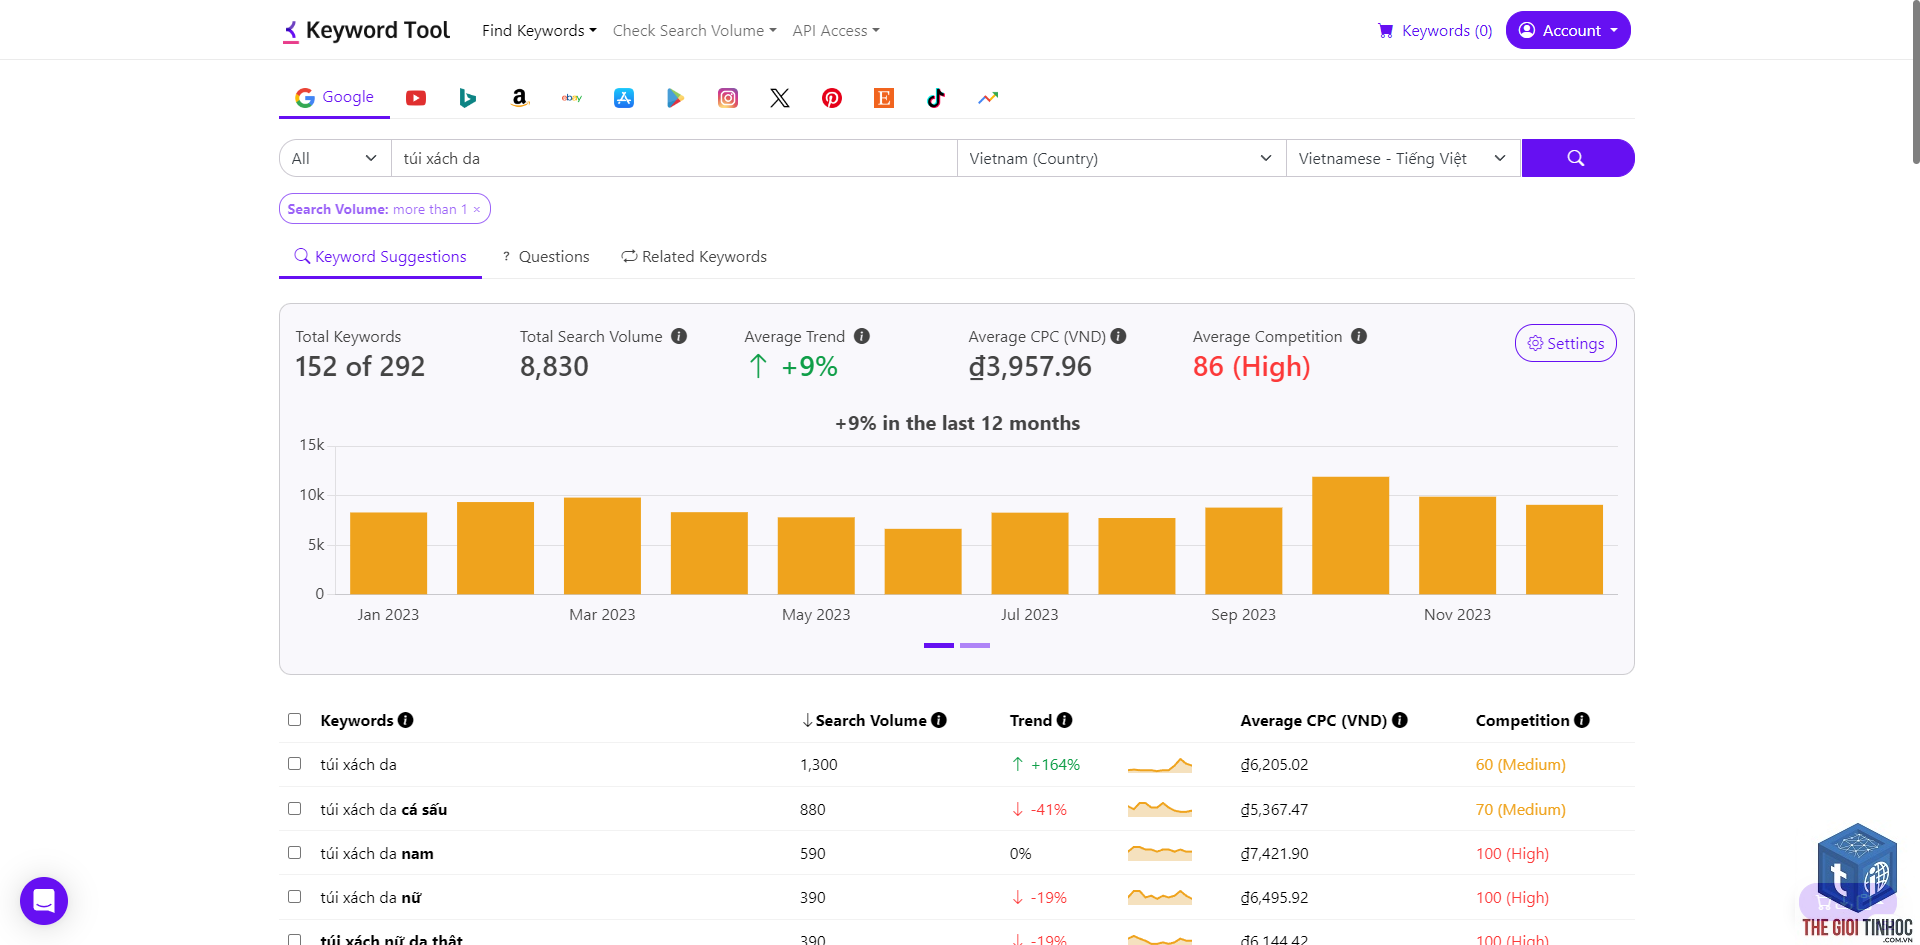
Task: Click the second chart carousel indicator
Action: [975, 646]
